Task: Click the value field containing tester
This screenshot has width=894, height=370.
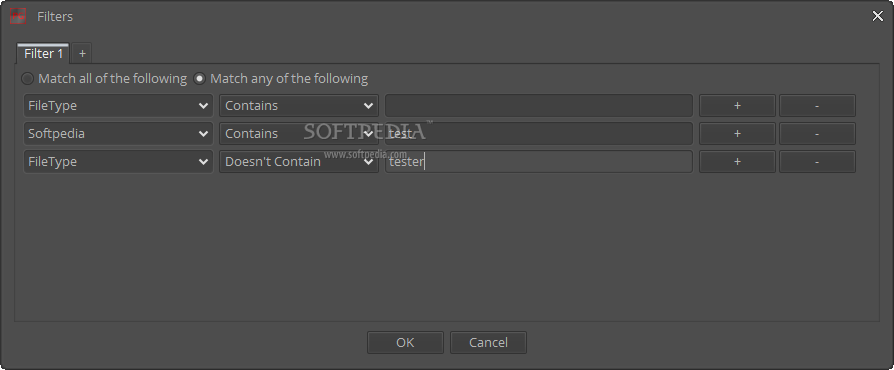Action: click(539, 161)
